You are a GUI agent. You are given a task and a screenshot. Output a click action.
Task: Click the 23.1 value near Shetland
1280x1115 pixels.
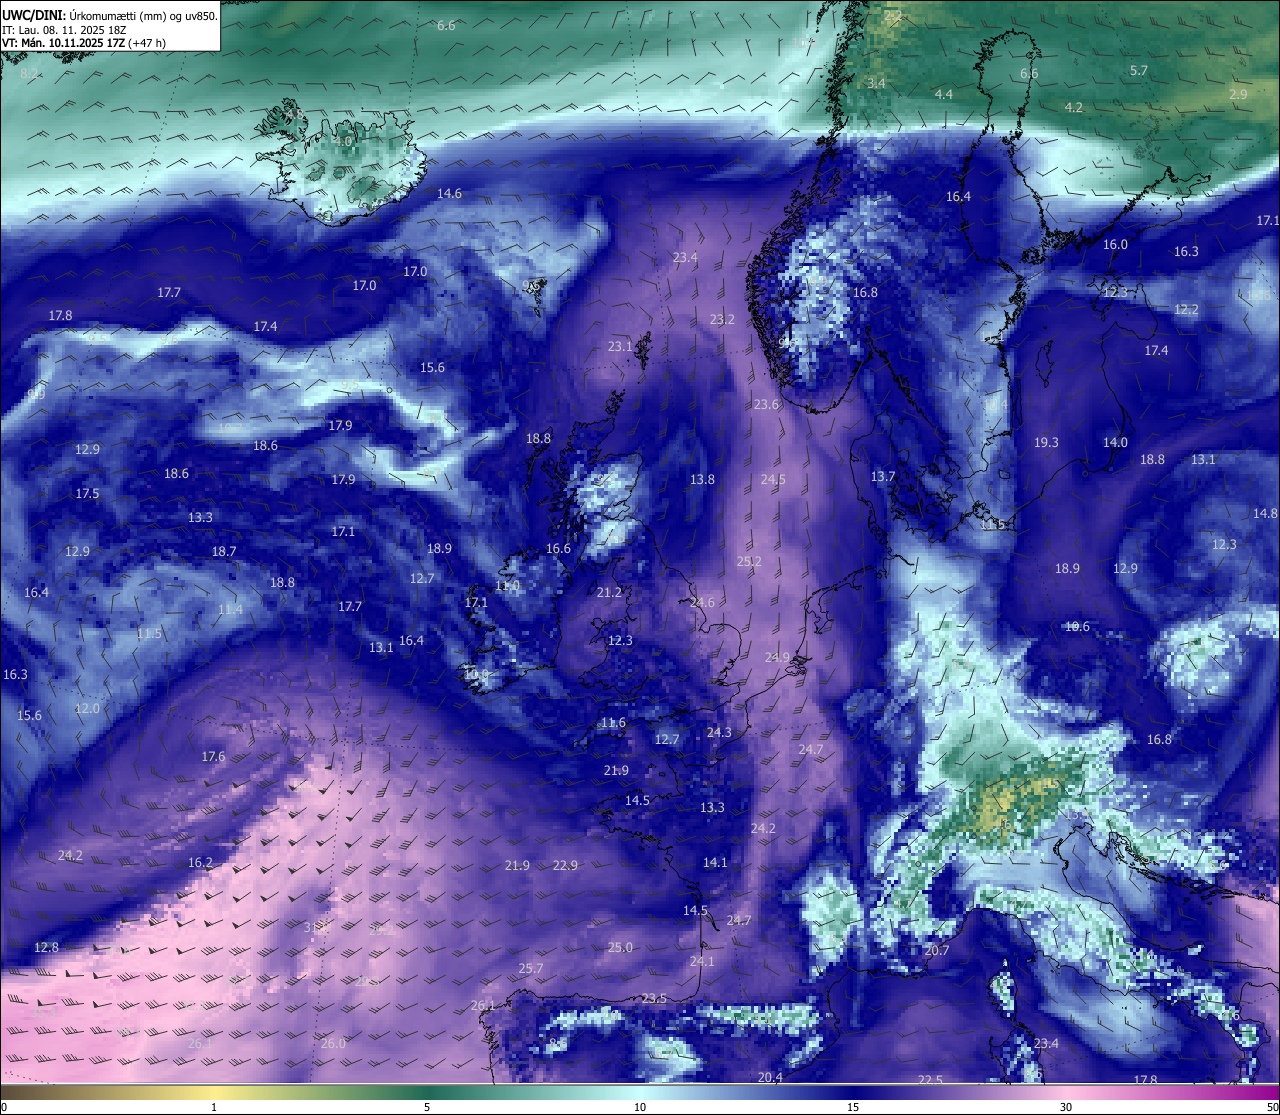pos(620,346)
